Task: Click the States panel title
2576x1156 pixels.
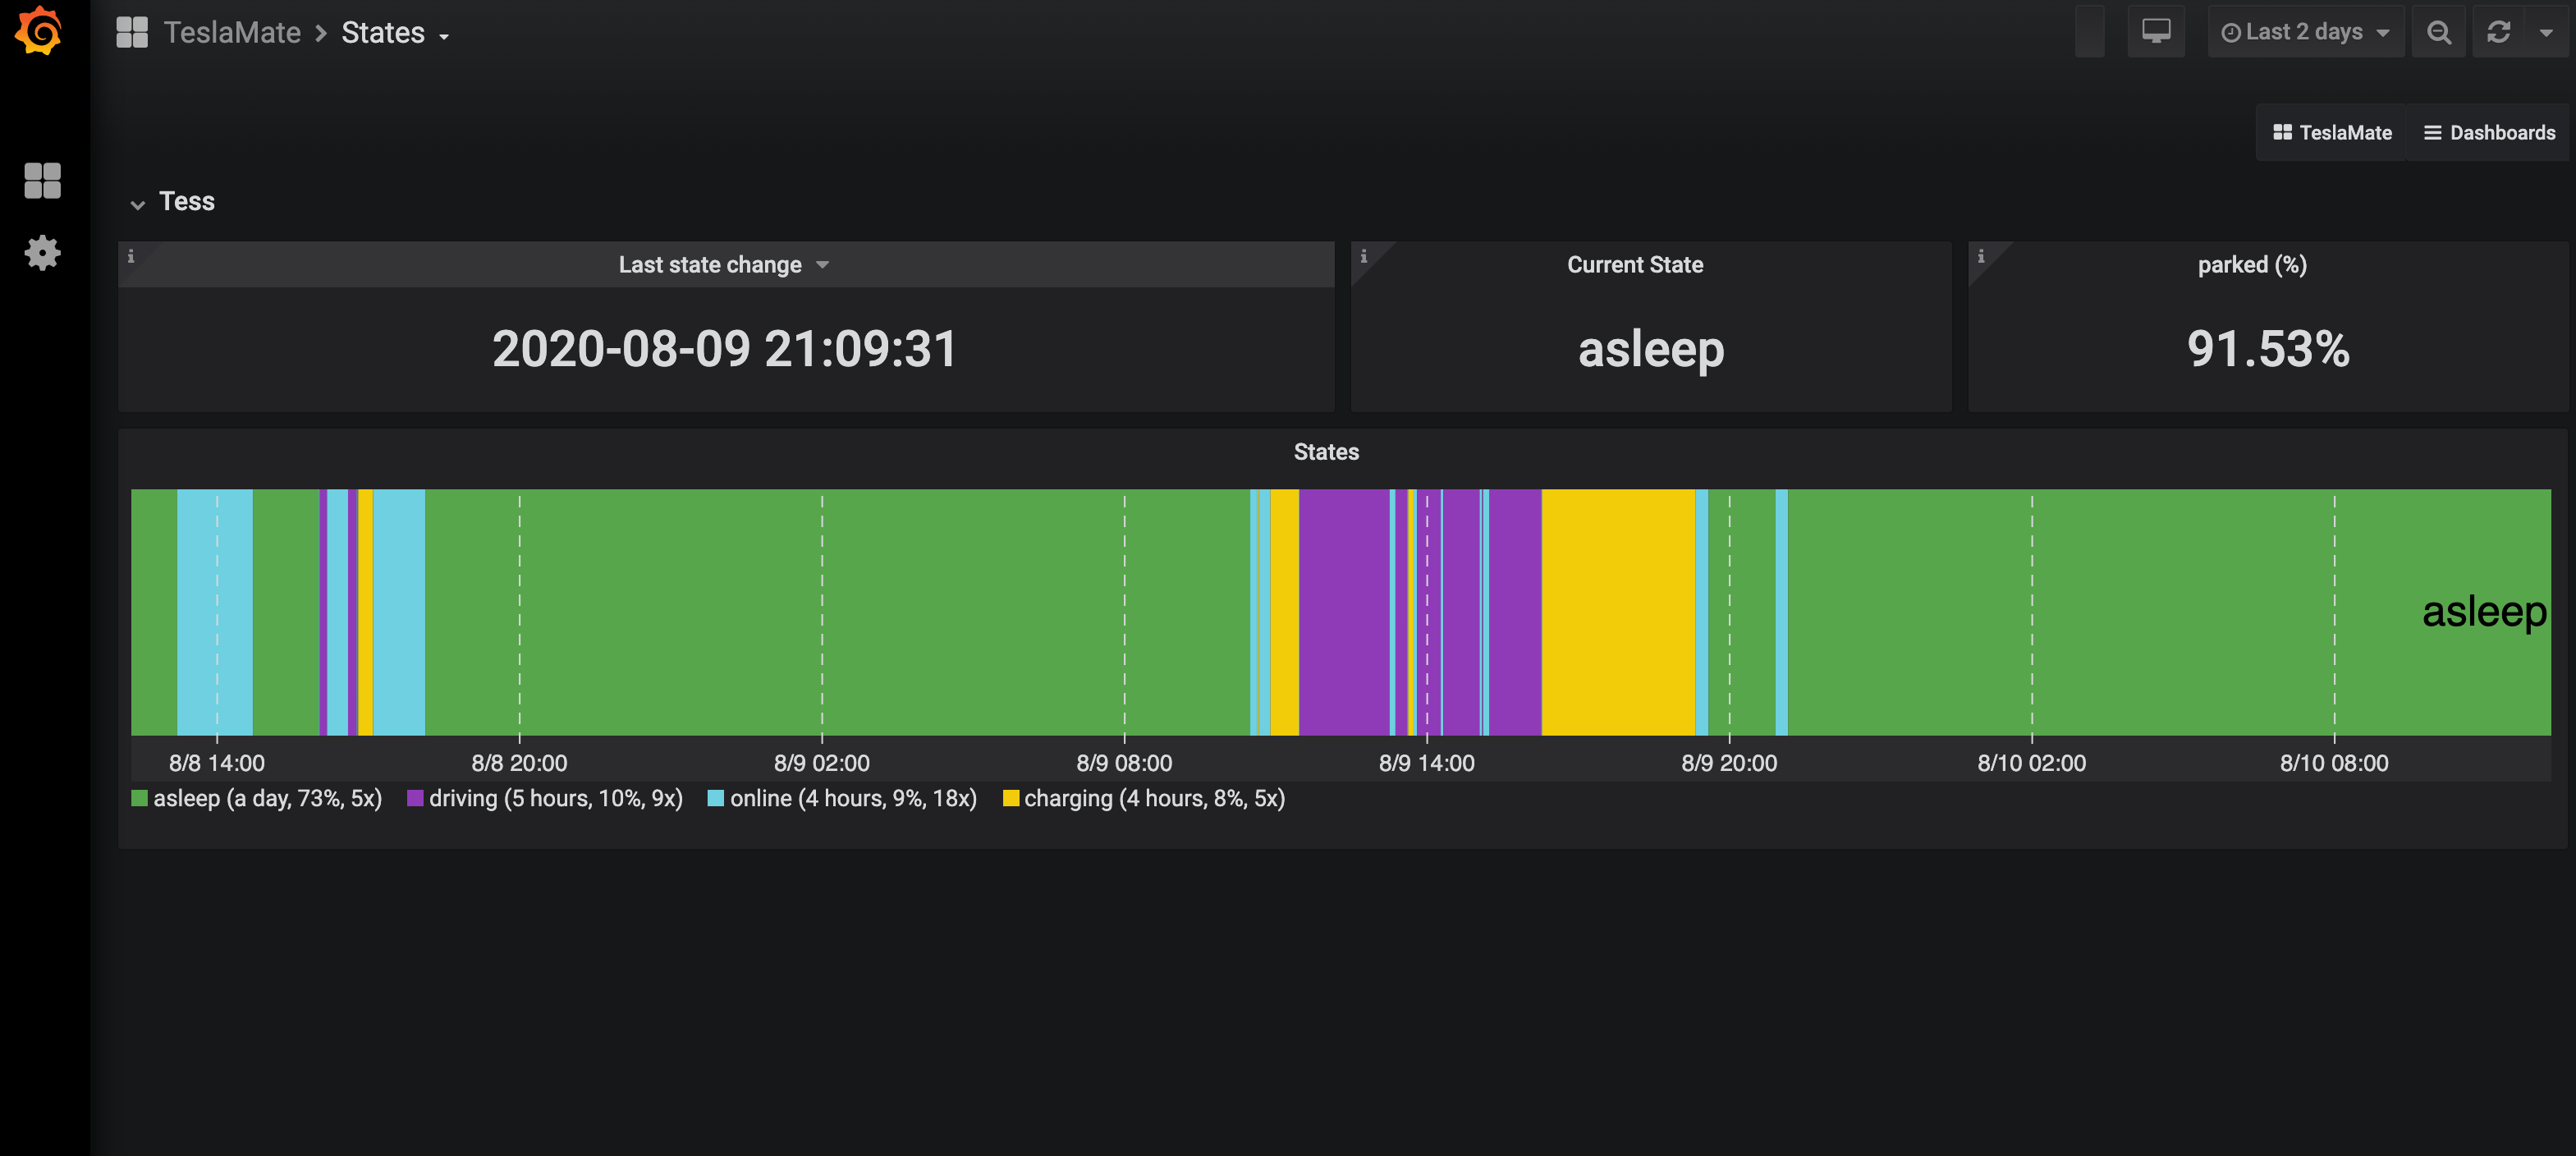Action: (1326, 451)
